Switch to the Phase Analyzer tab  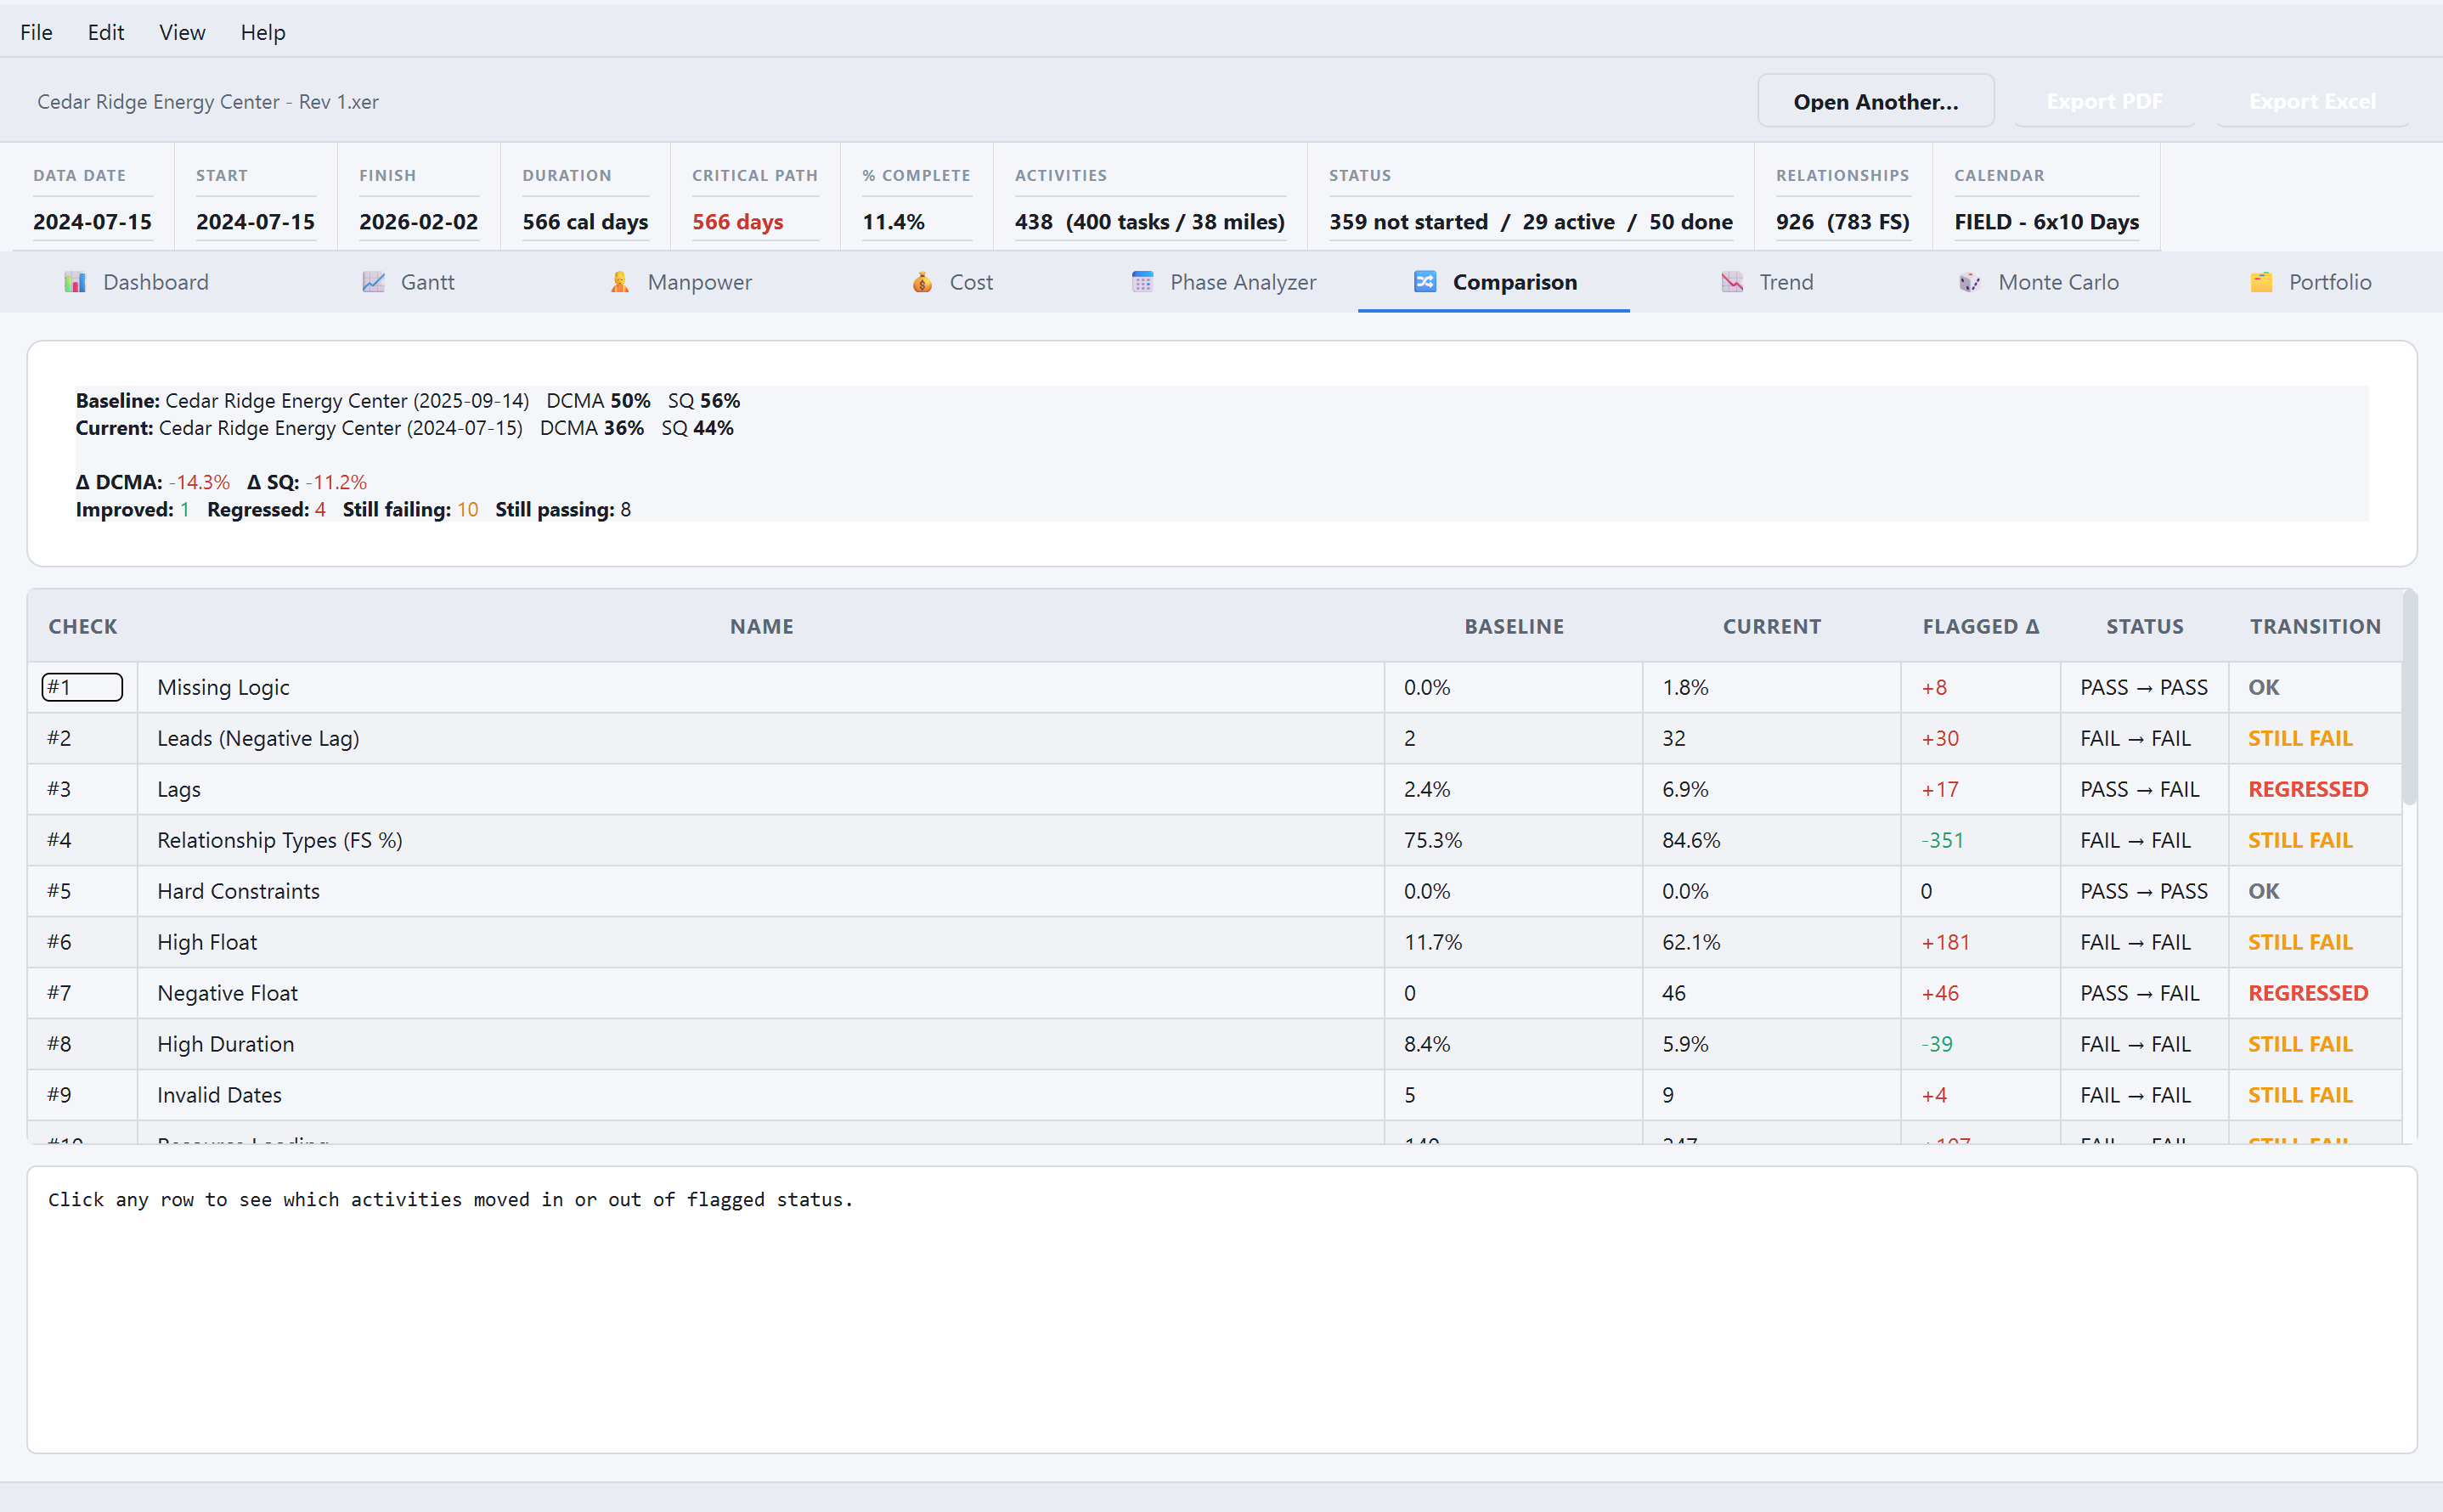pyautogui.click(x=1223, y=282)
